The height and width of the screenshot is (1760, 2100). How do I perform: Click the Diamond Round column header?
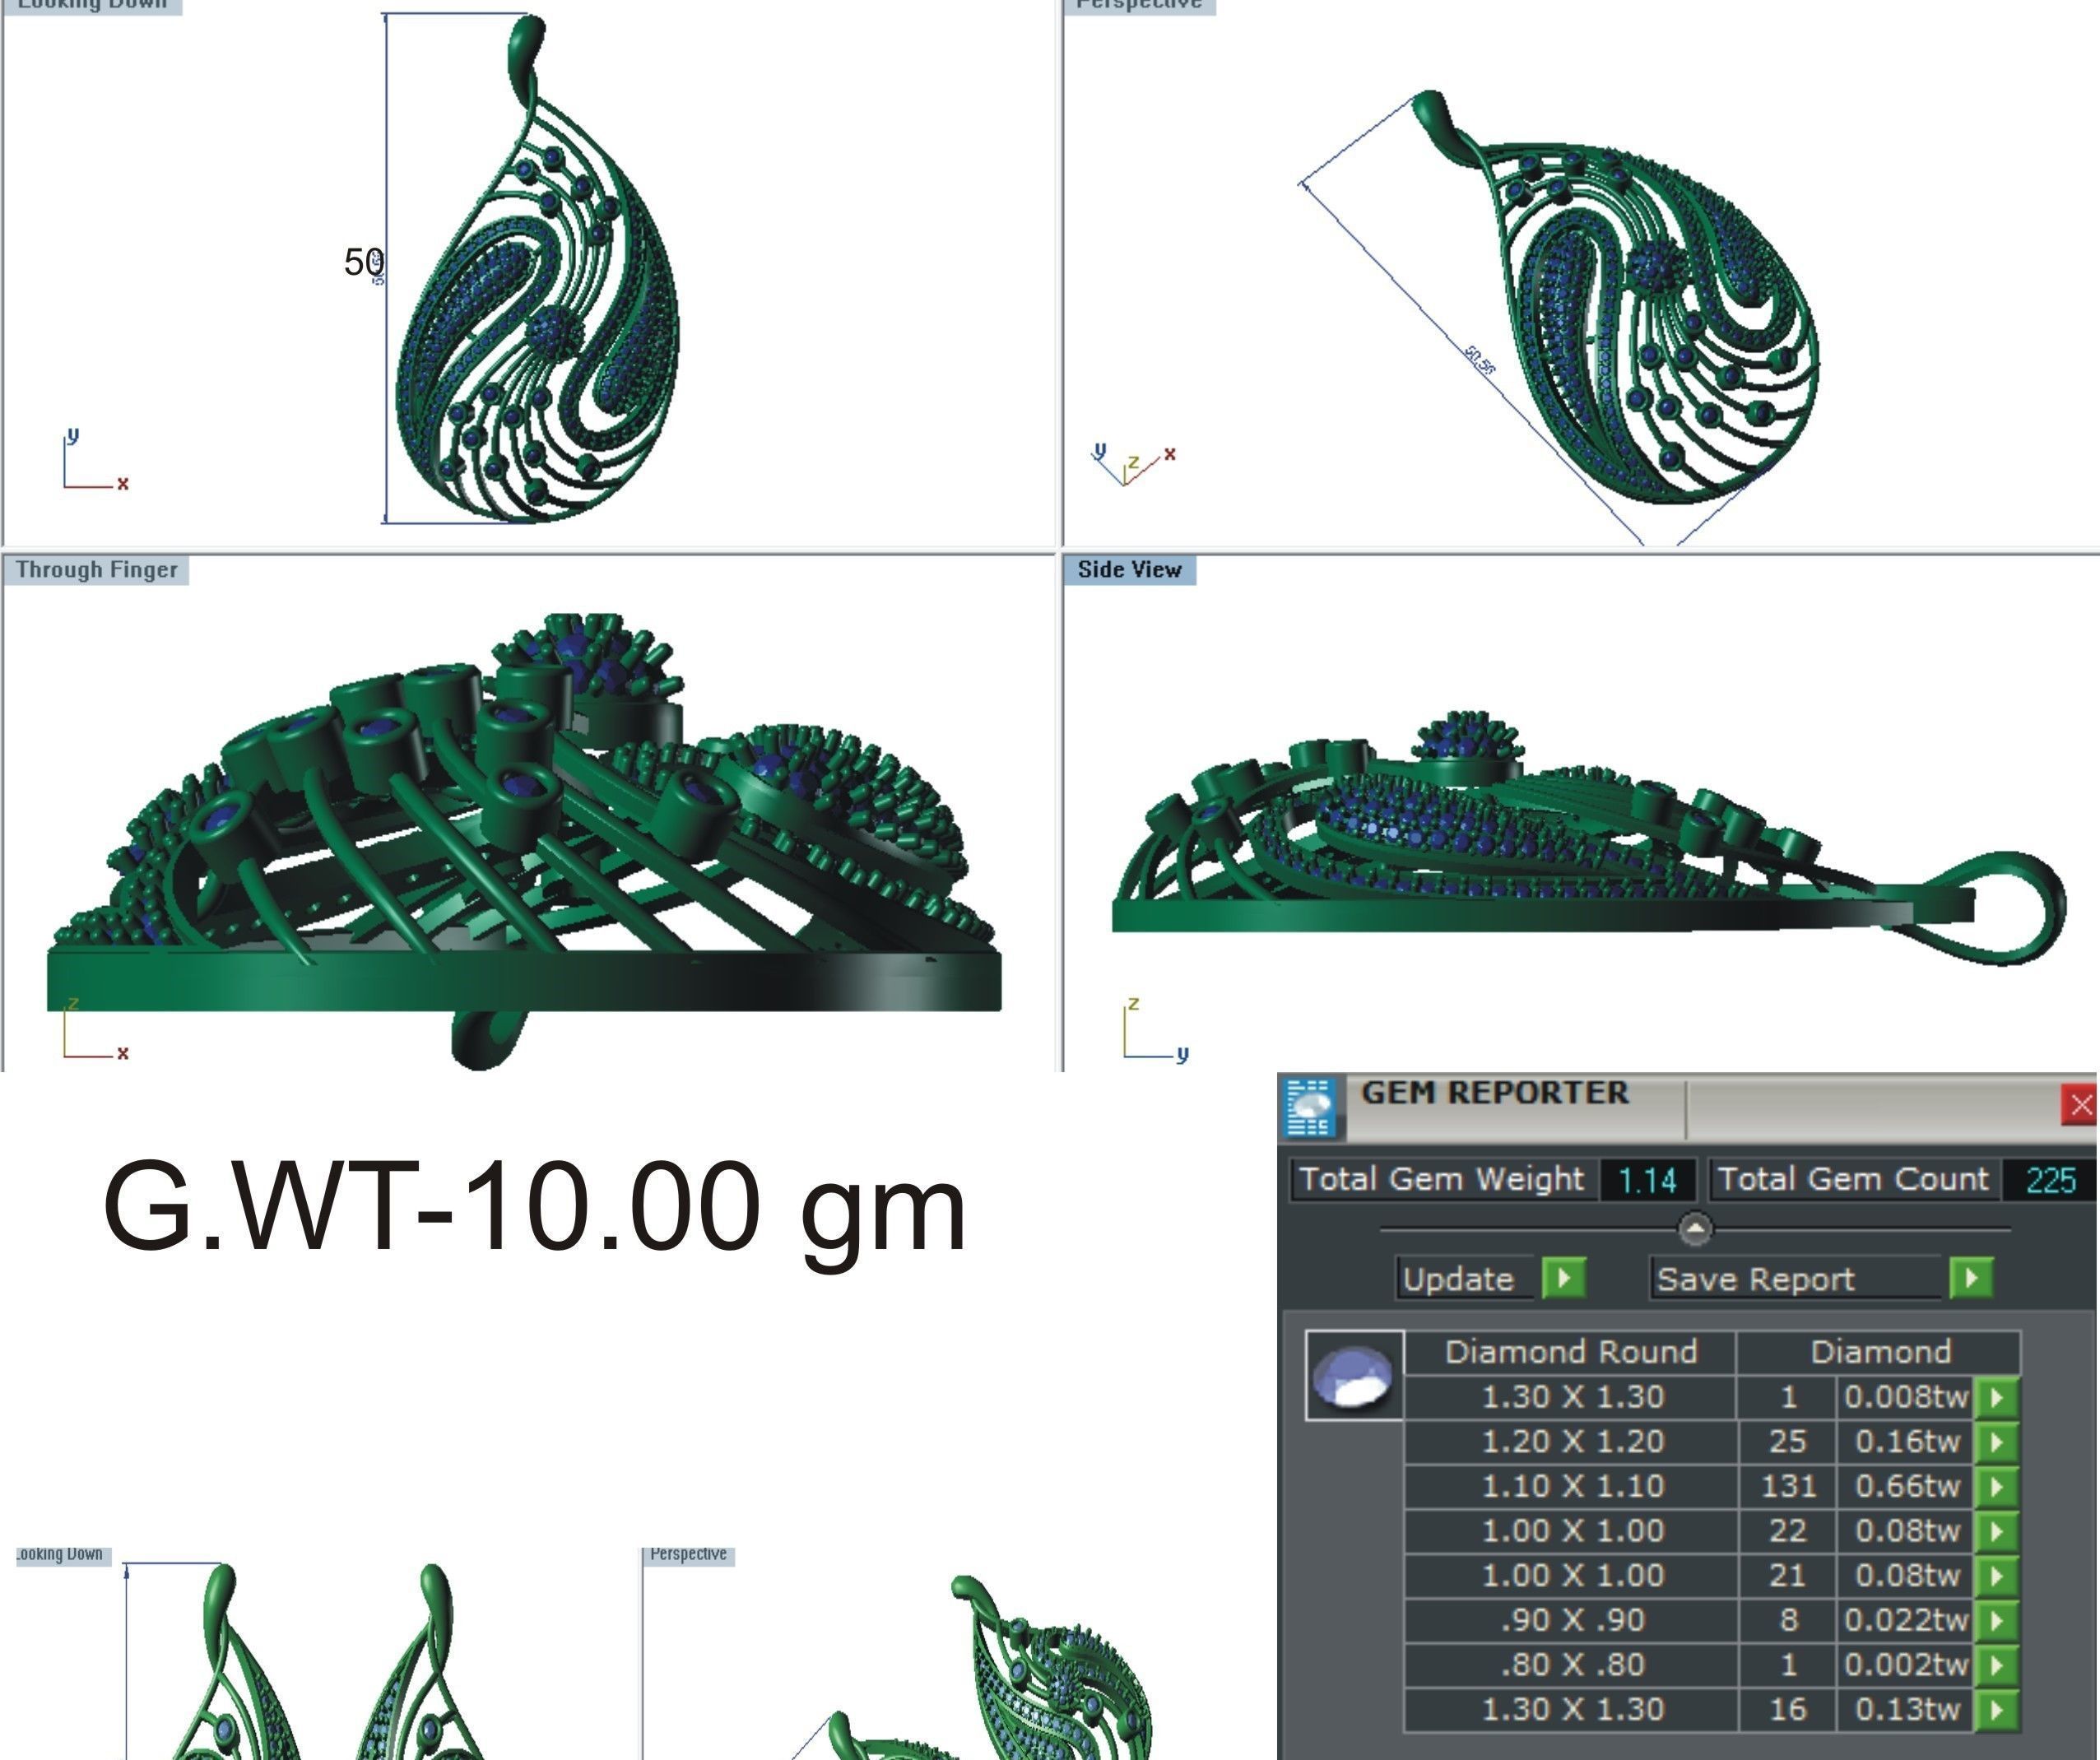(1571, 1352)
